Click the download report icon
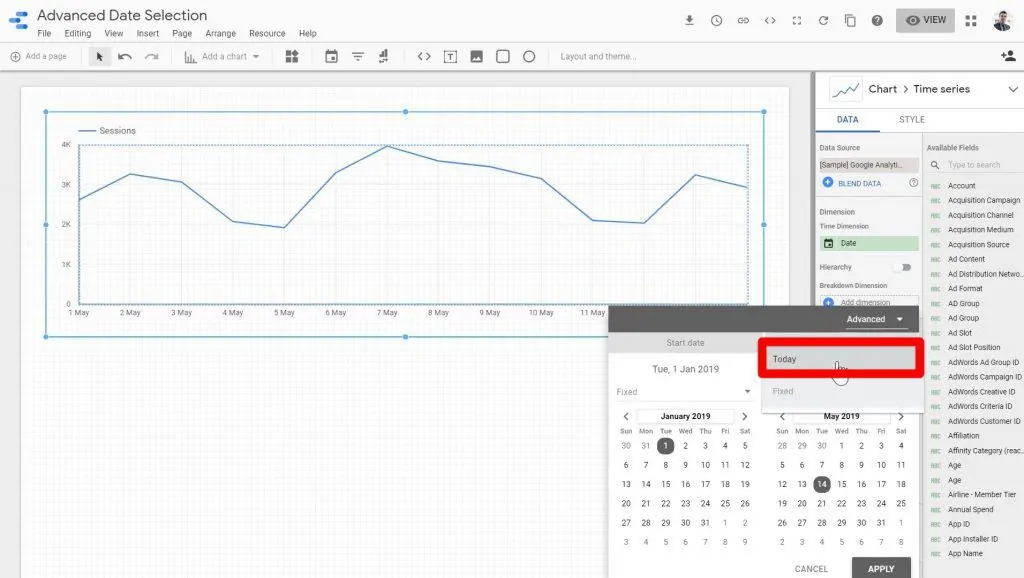 (x=689, y=20)
